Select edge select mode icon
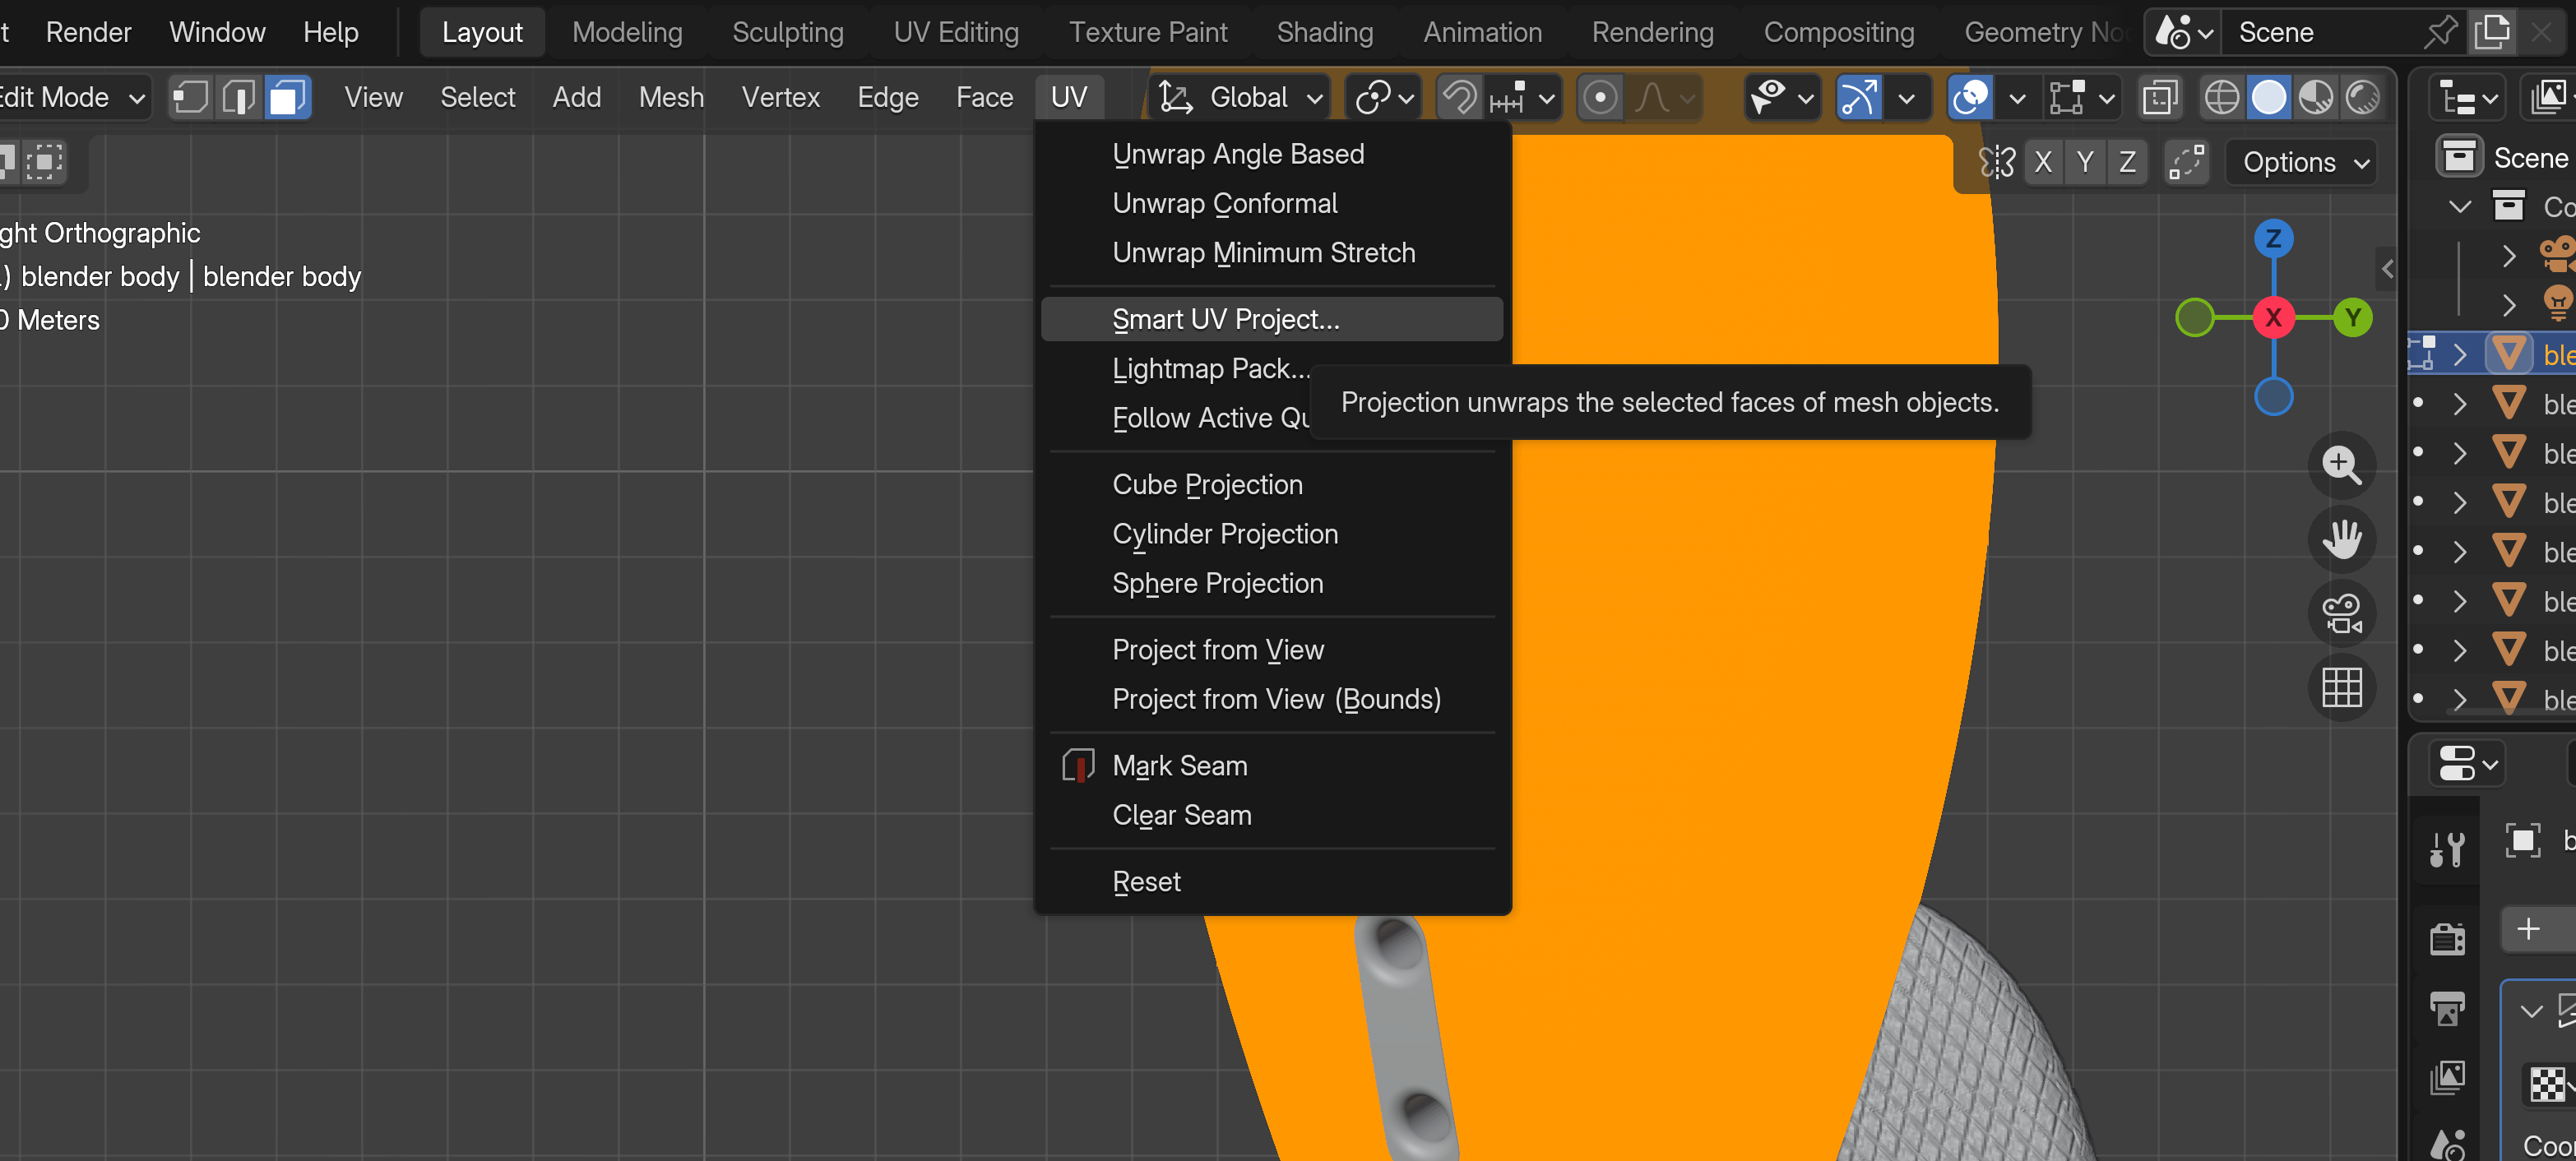Screen dimensions: 2576x1161 coord(239,98)
